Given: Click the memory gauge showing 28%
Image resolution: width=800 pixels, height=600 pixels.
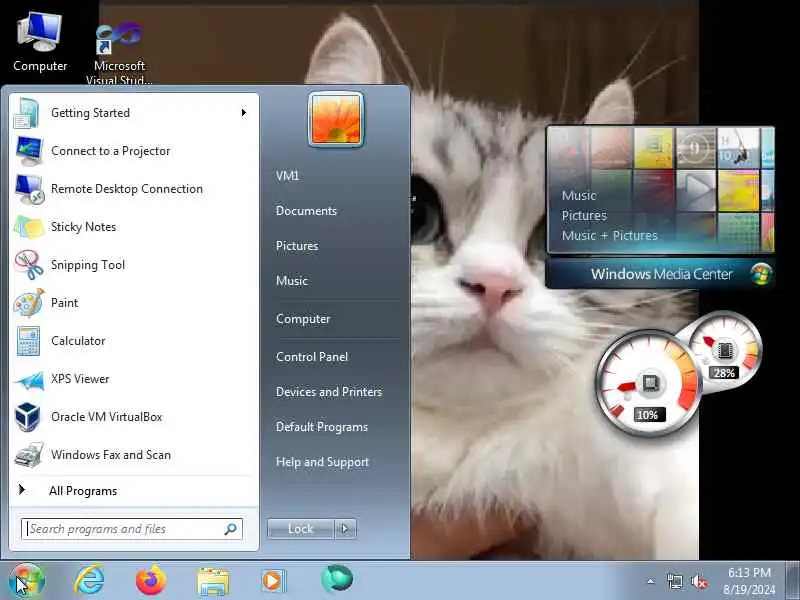Looking at the screenshot, I should [x=727, y=349].
